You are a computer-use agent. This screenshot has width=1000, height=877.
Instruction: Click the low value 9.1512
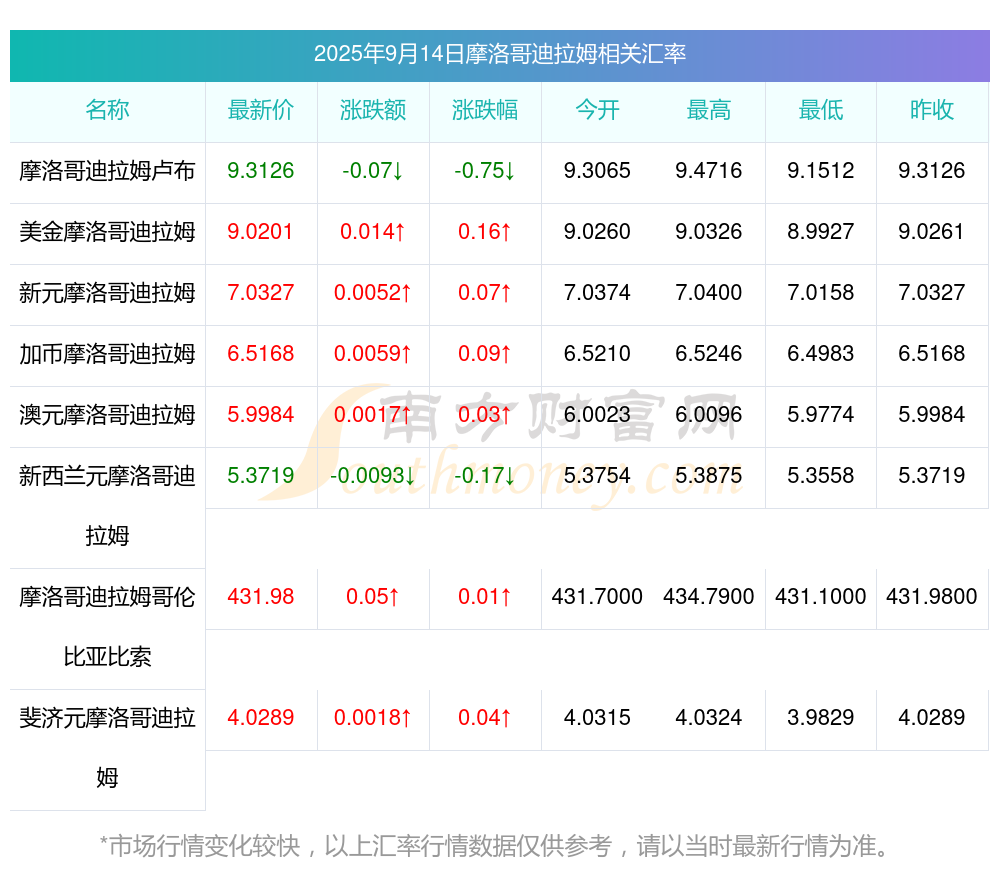[821, 170]
